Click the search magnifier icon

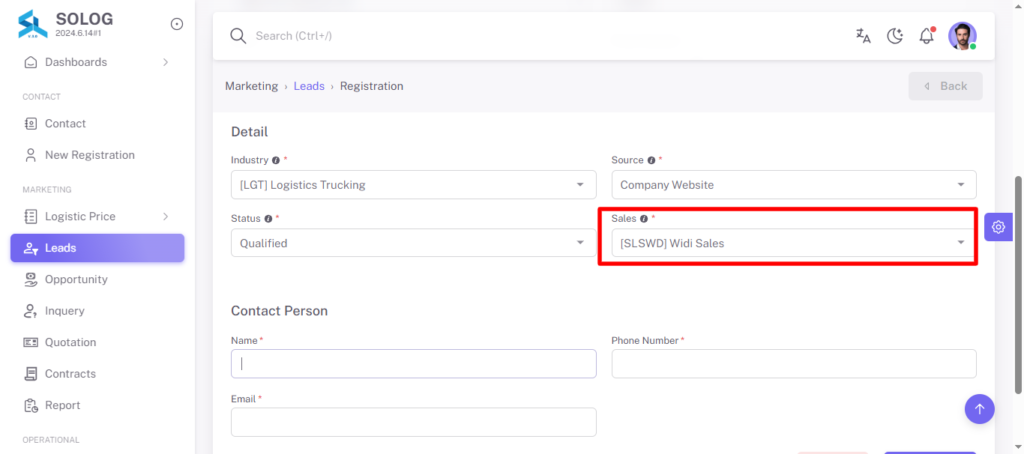(238, 35)
